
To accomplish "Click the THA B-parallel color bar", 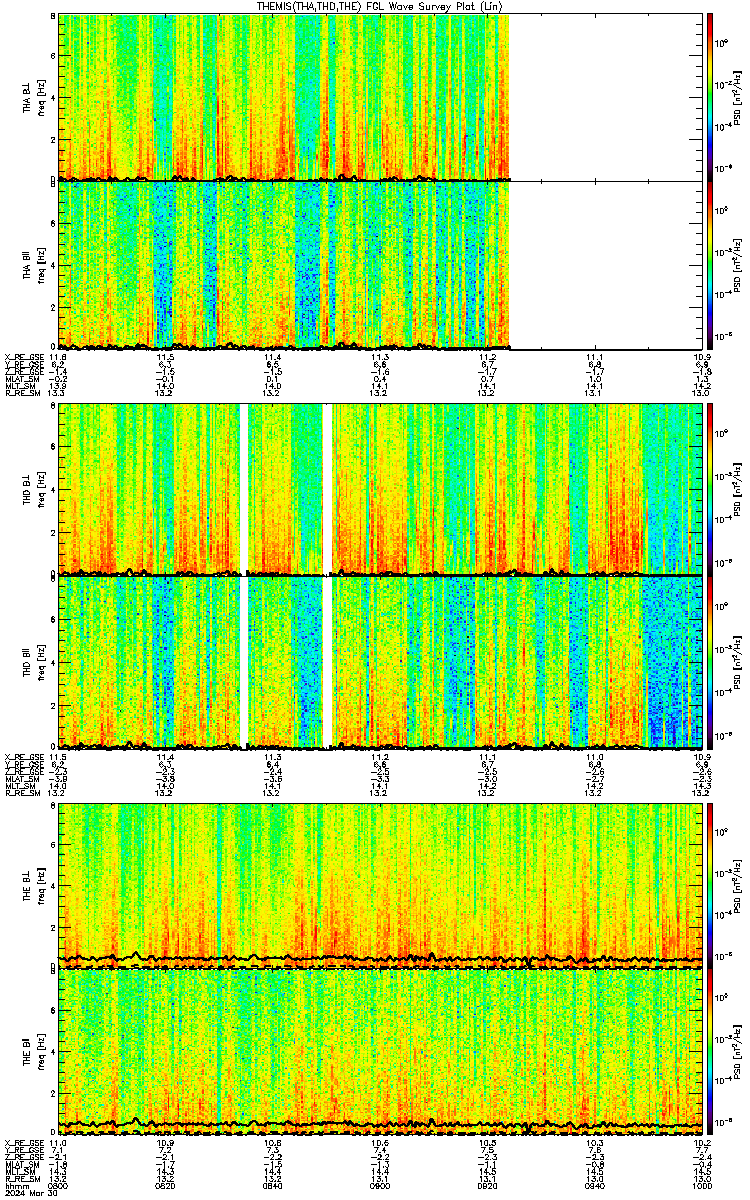I will click(709, 264).
